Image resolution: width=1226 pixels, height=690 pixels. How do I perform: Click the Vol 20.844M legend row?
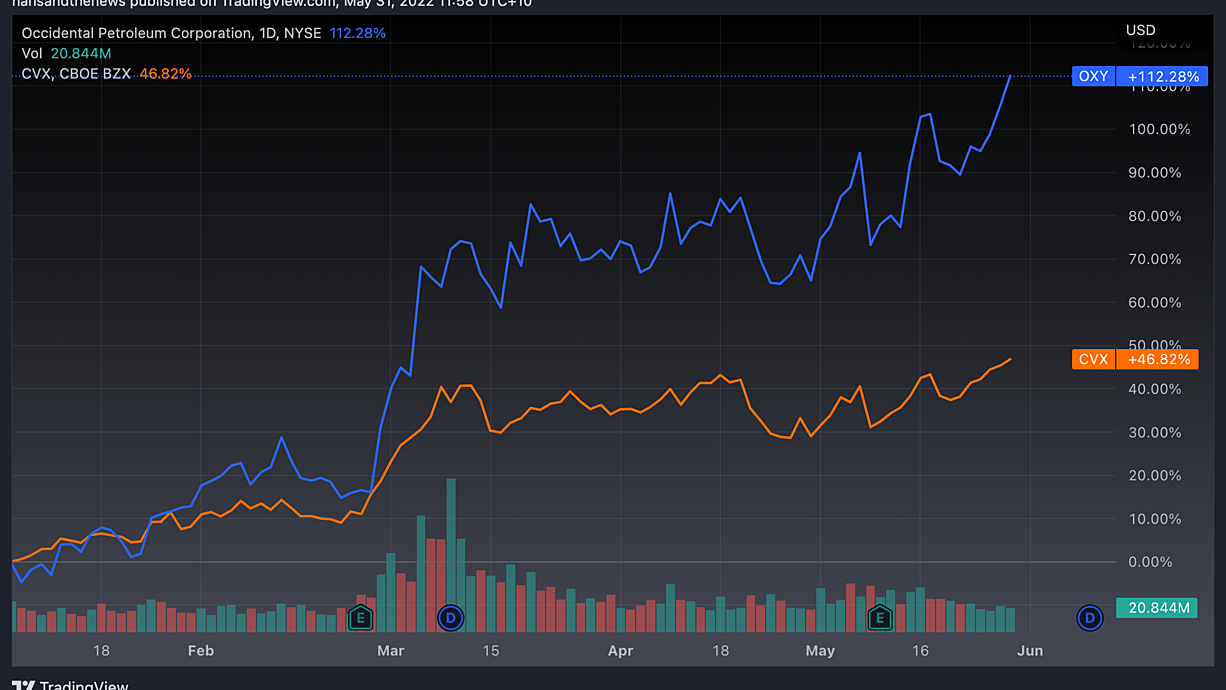pyautogui.click(x=66, y=53)
